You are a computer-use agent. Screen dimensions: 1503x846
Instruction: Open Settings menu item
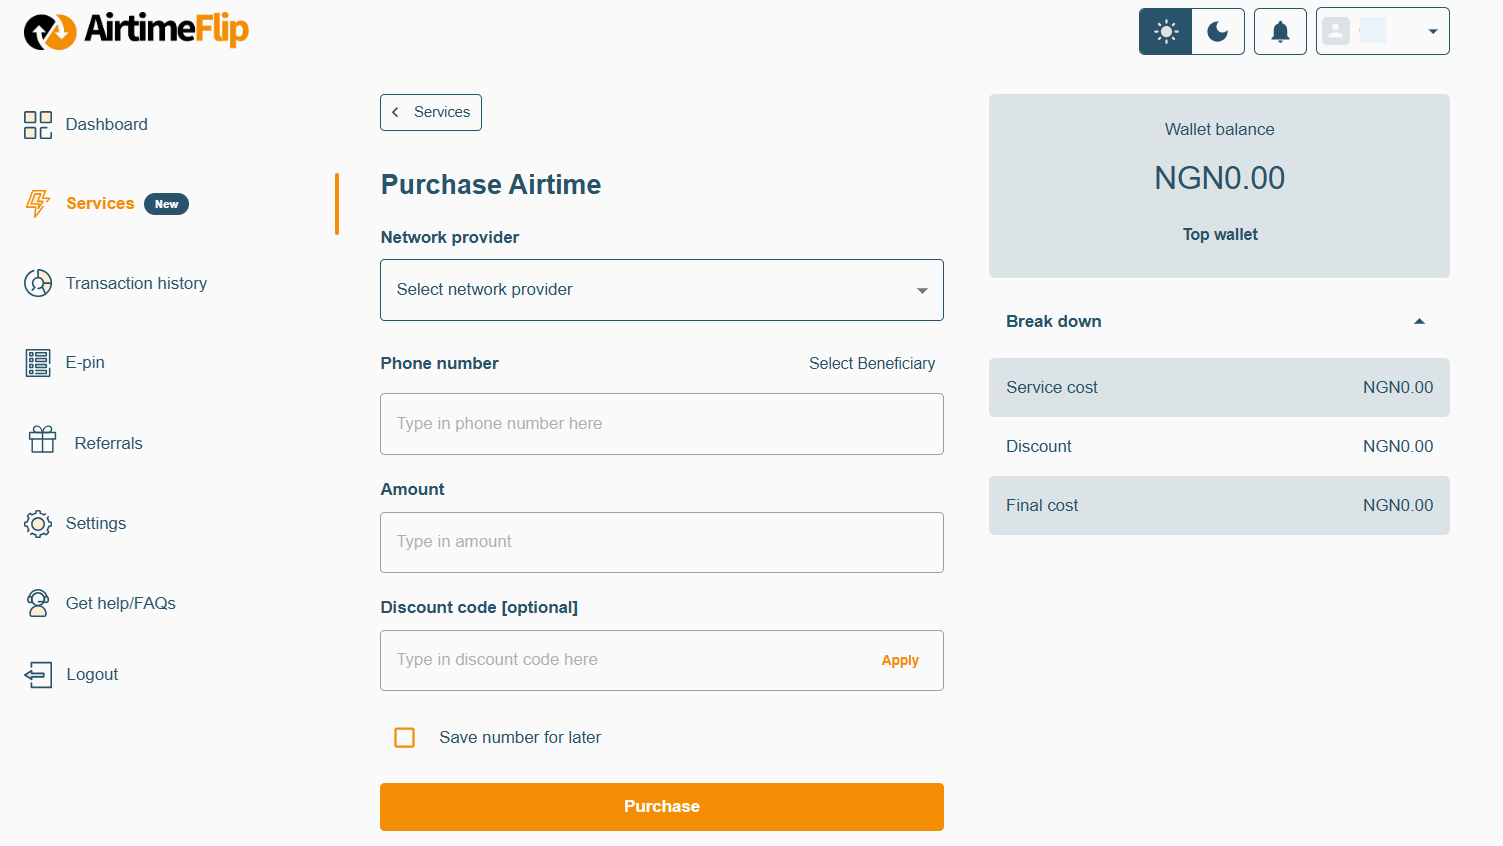coord(96,524)
